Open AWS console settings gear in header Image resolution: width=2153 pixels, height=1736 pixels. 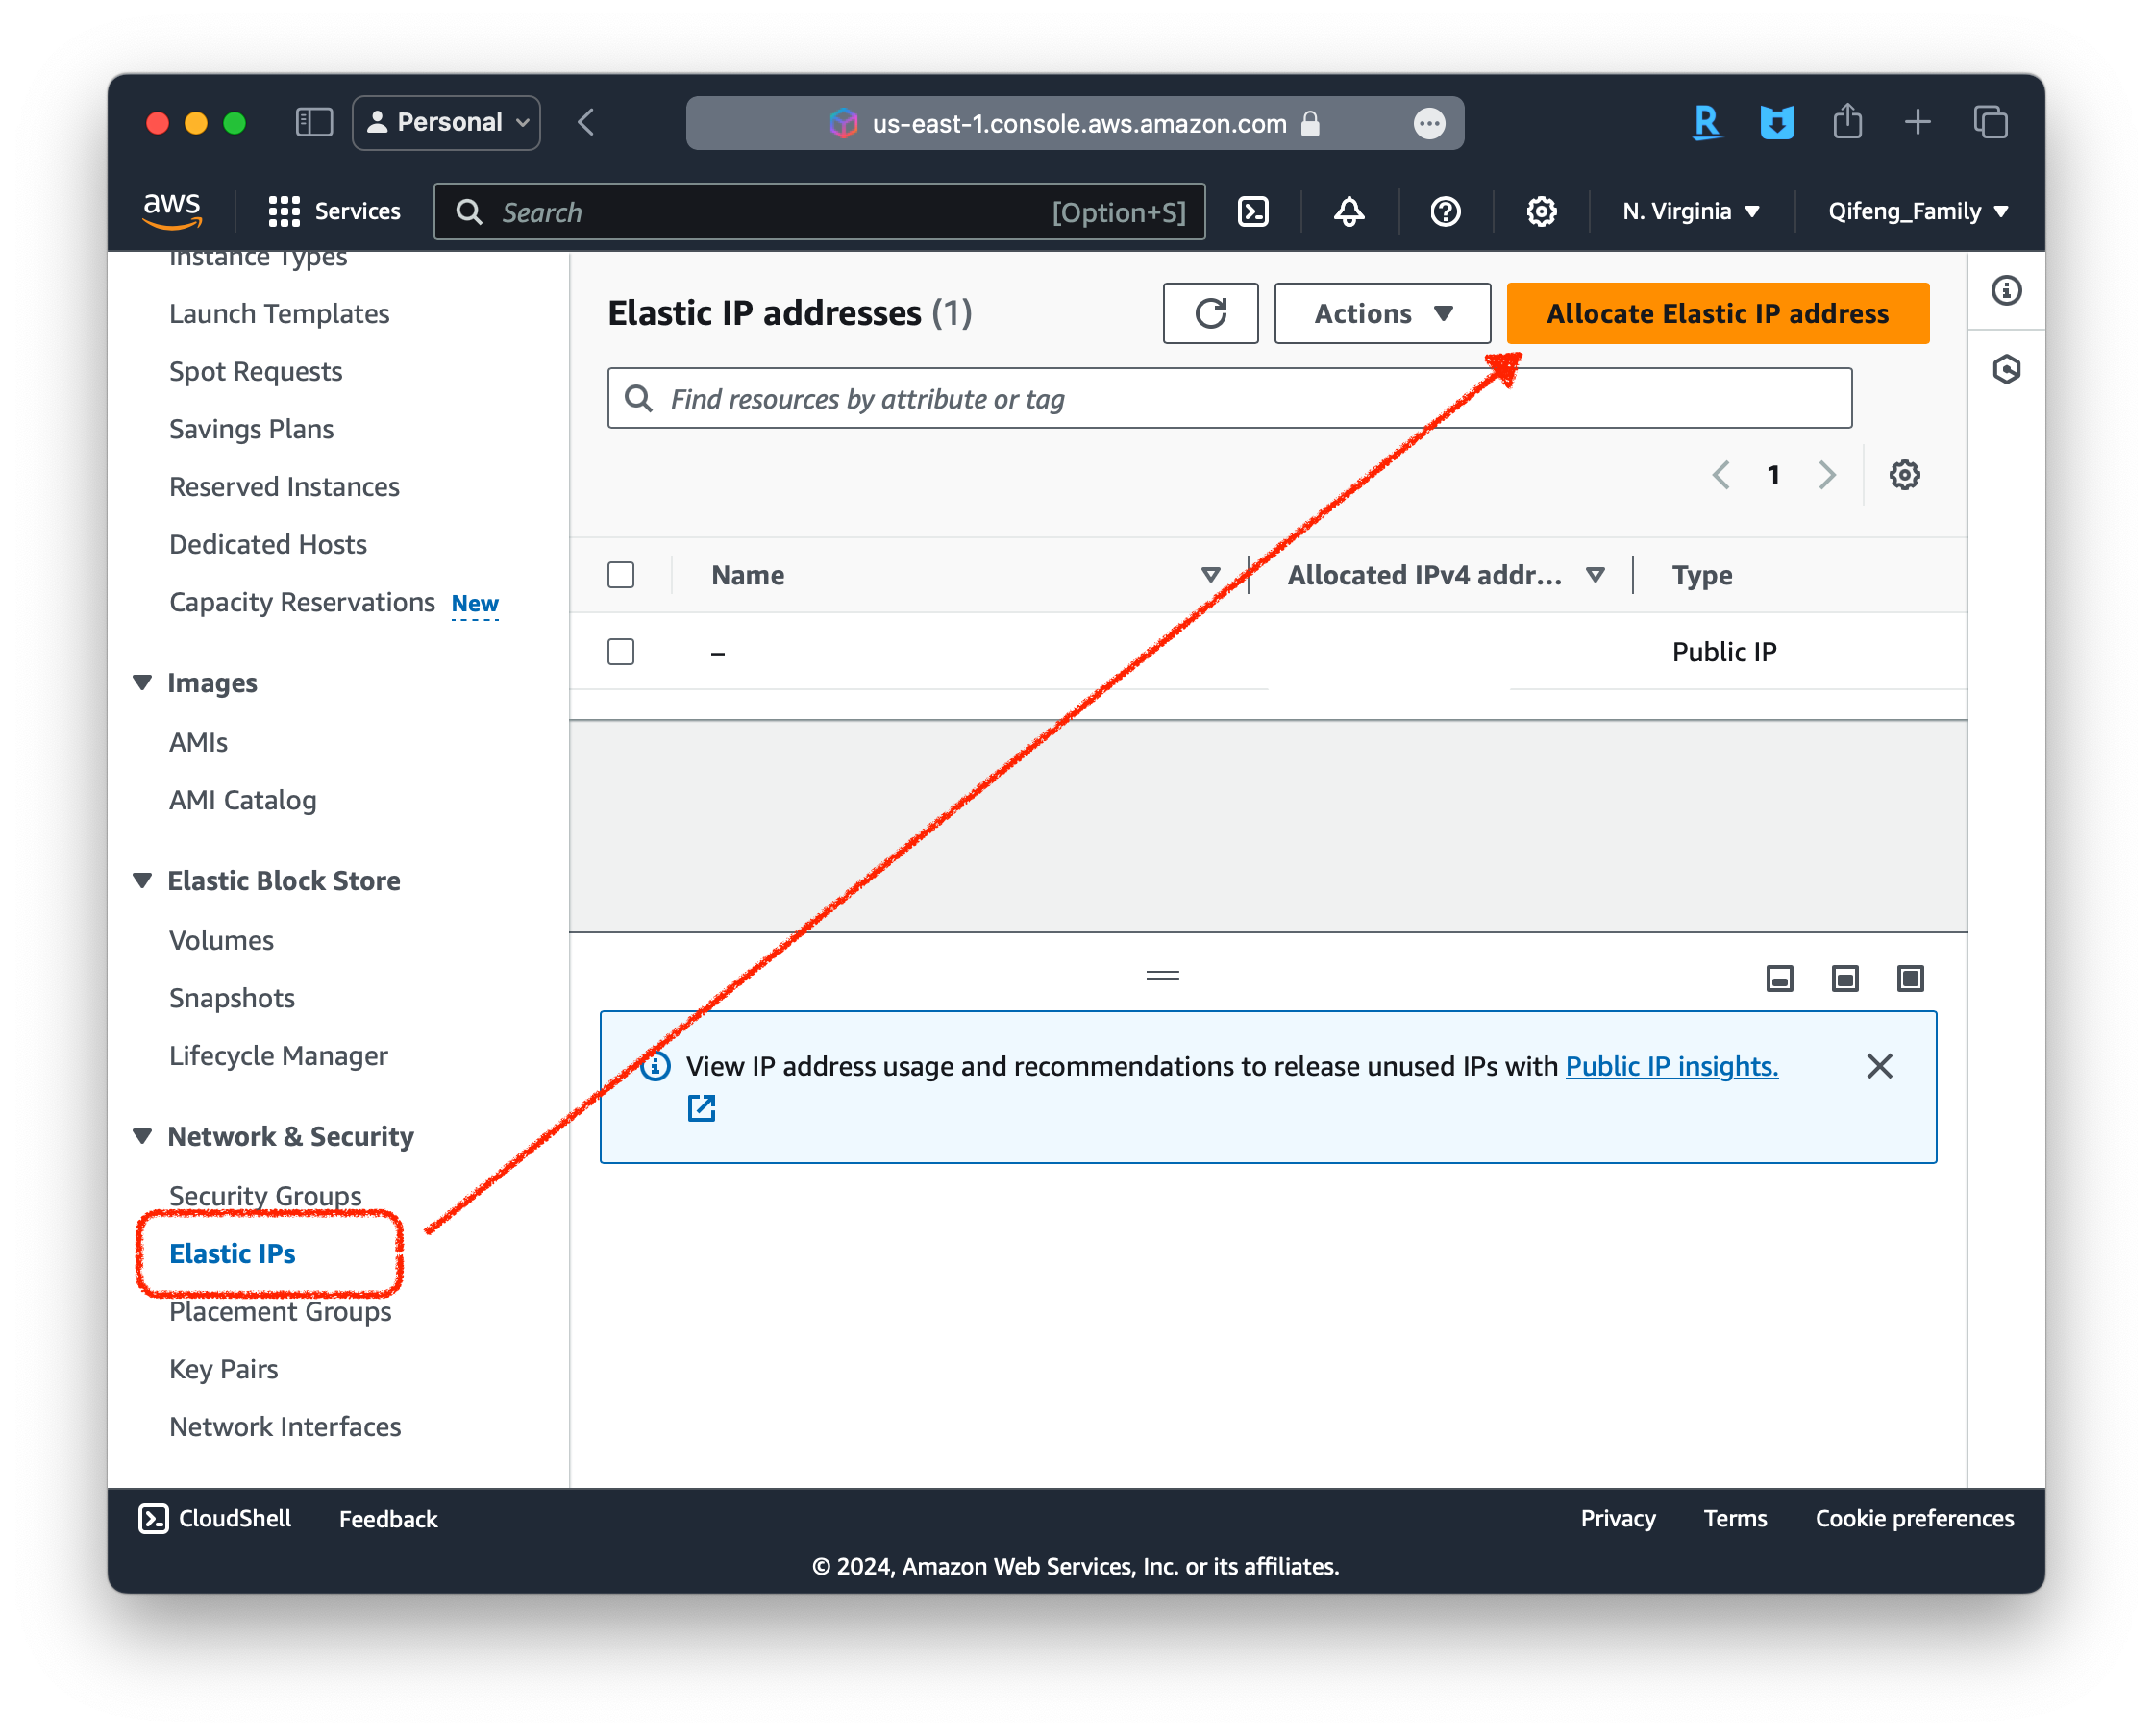click(1541, 211)
